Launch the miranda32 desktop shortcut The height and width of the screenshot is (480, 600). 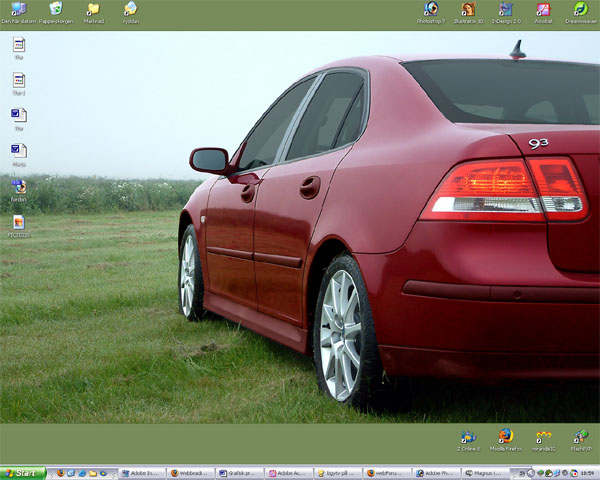[x=543, y=441]
